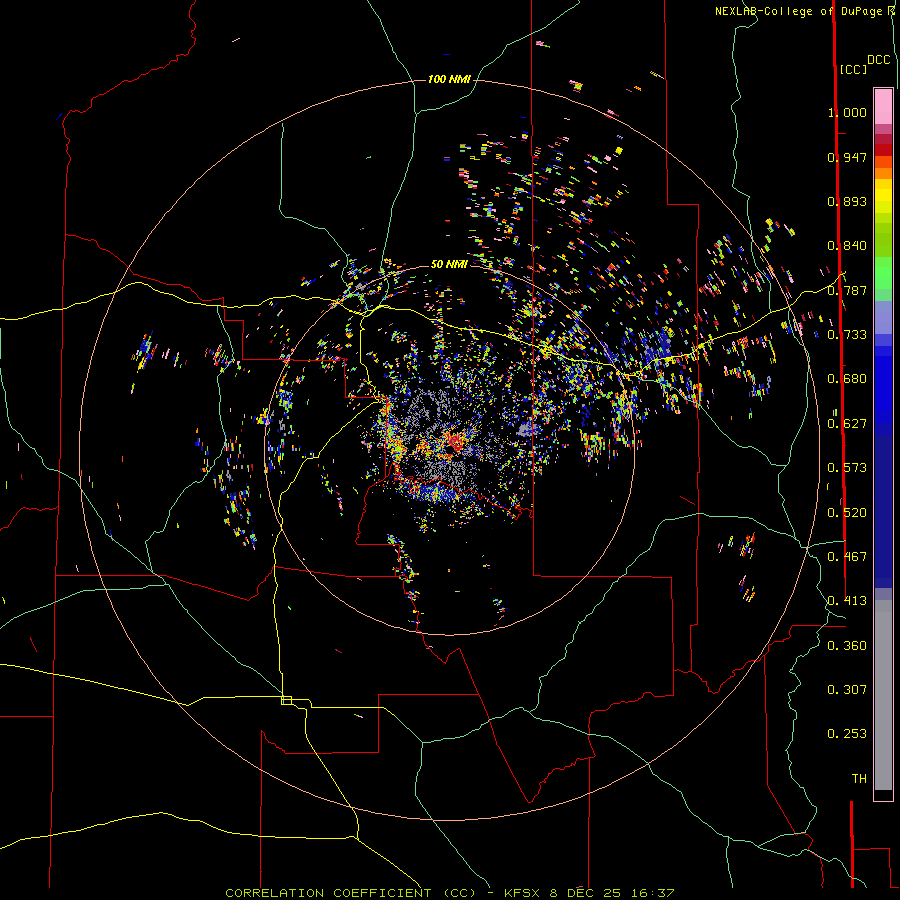Select the 0.467 scale value
Viewport: 900px width, 900px height.
pos(847,557)
